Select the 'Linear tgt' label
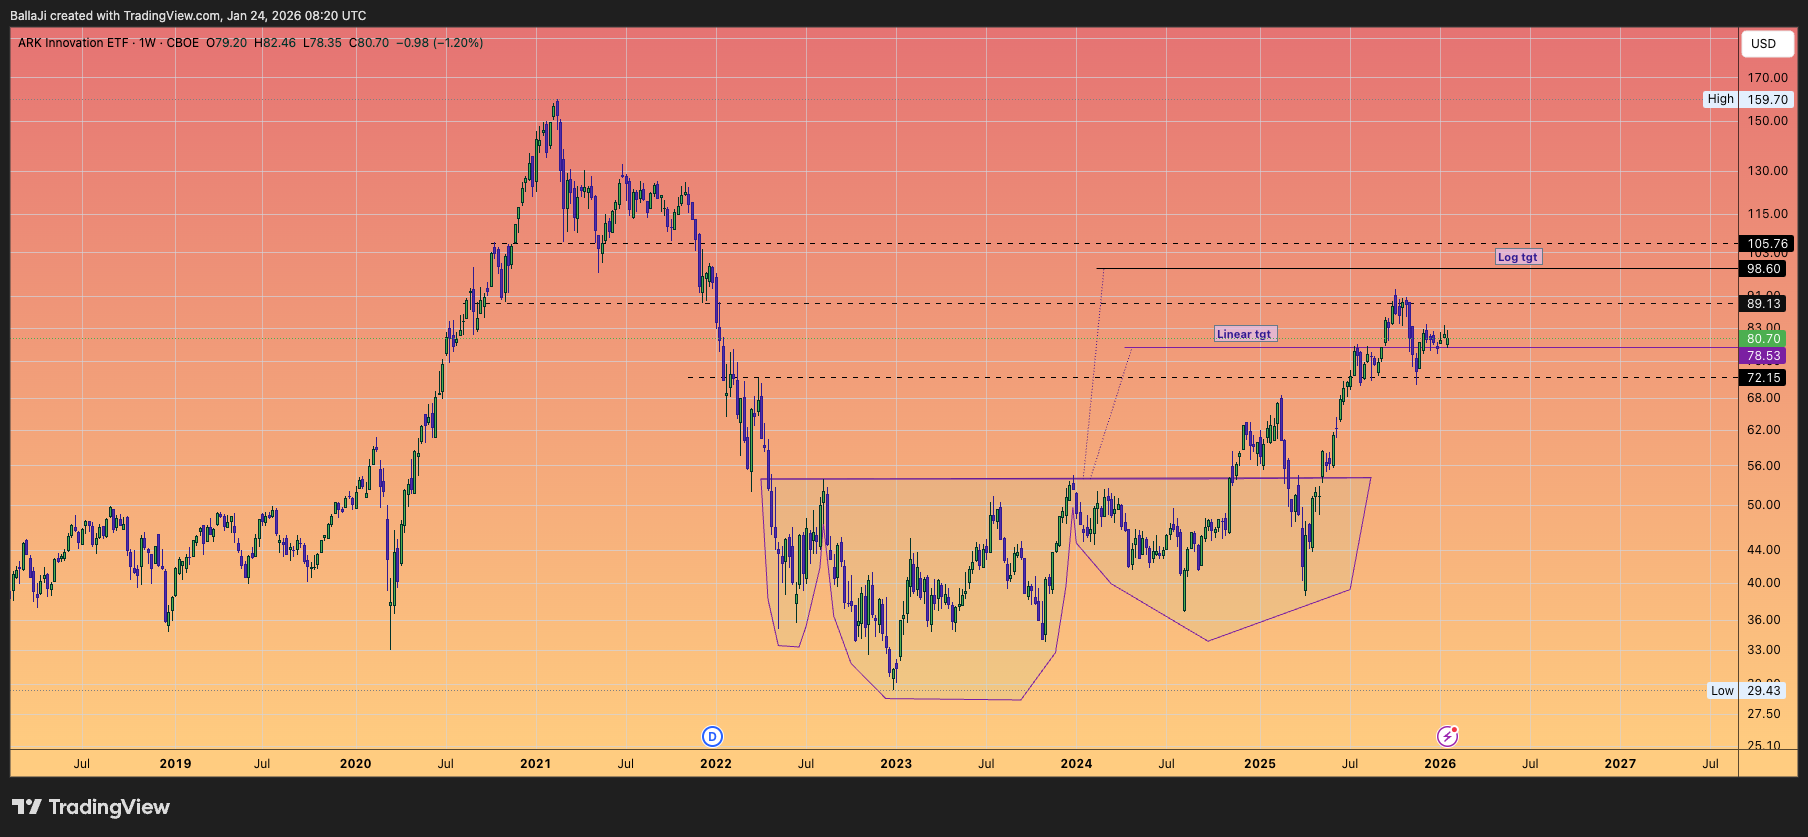This screenshot has width=1808, height=837. [1245, 334]
